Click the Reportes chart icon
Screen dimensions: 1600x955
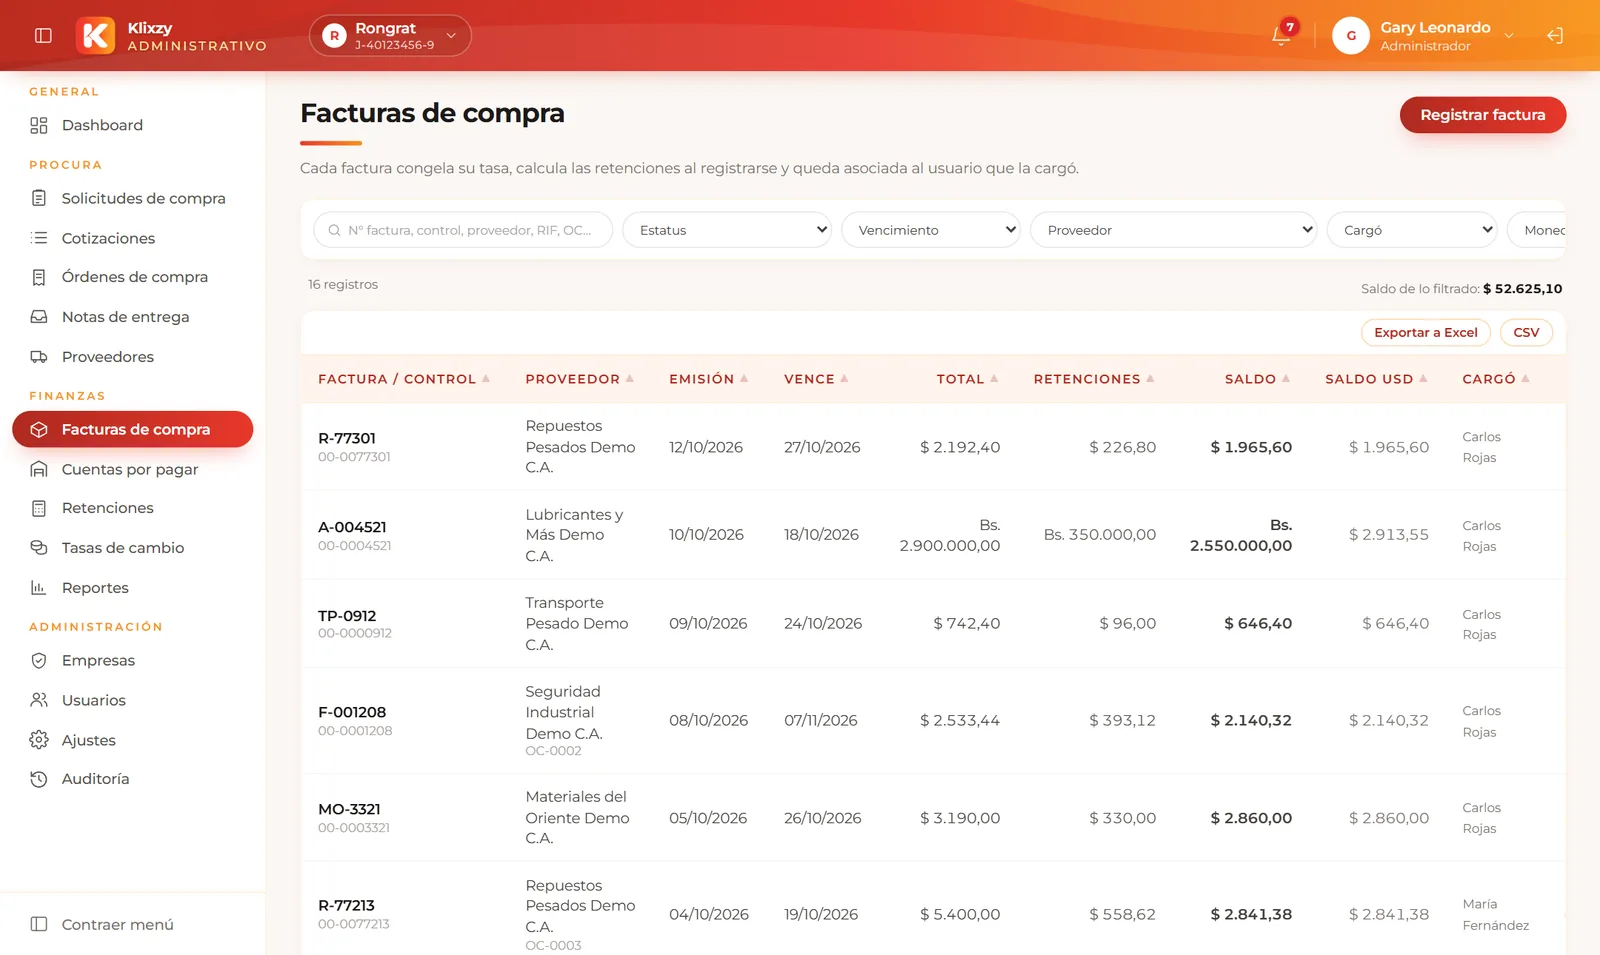click(x=39, y=588)
